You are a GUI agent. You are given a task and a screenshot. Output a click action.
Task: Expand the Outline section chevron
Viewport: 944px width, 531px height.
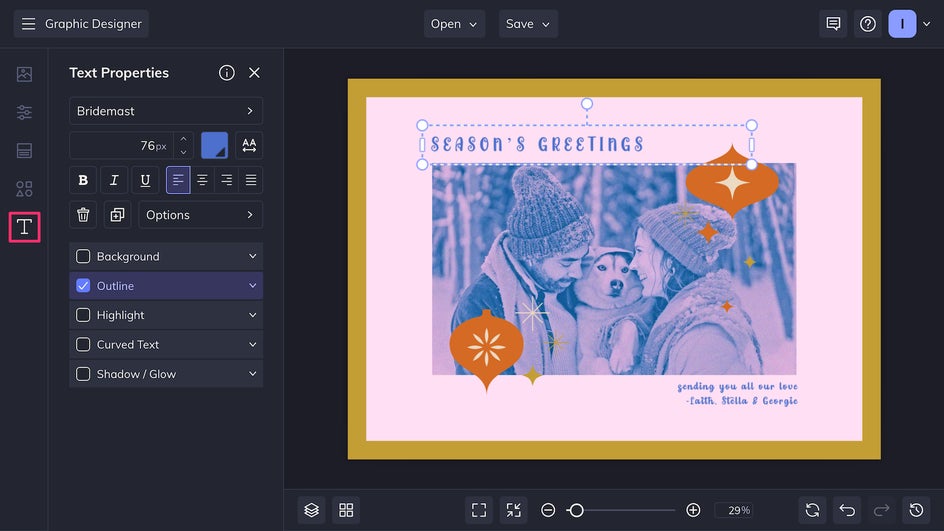point(252,286)
